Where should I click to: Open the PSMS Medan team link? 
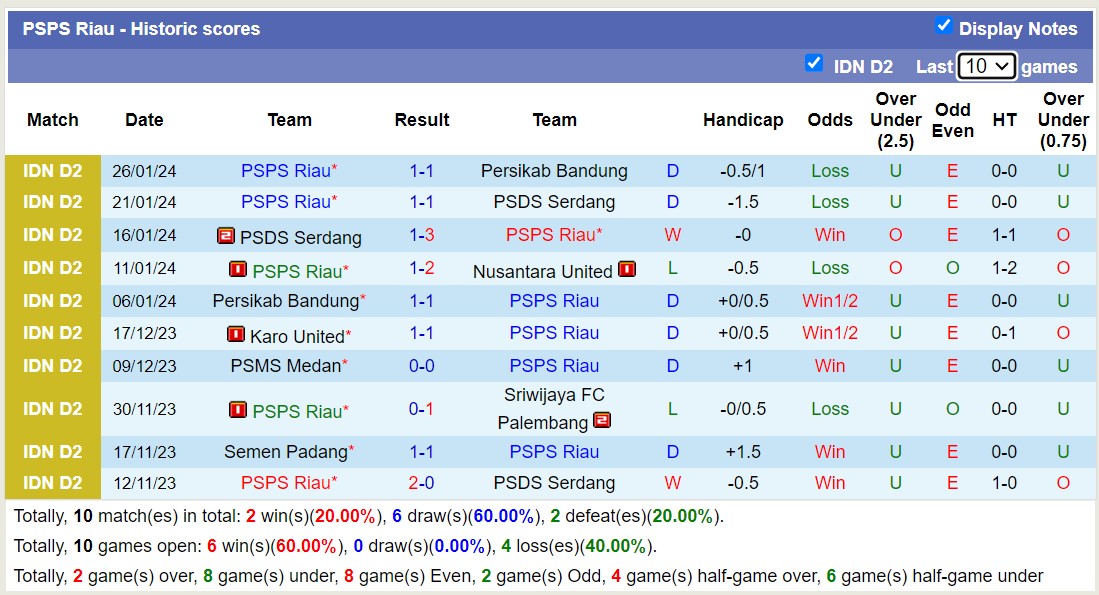285,366
